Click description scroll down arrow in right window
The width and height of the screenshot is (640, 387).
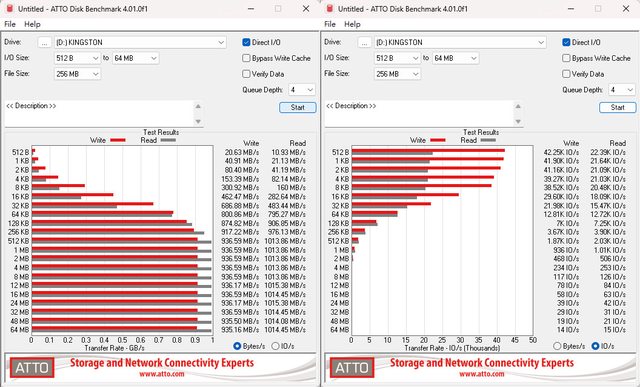coord(518,121)
